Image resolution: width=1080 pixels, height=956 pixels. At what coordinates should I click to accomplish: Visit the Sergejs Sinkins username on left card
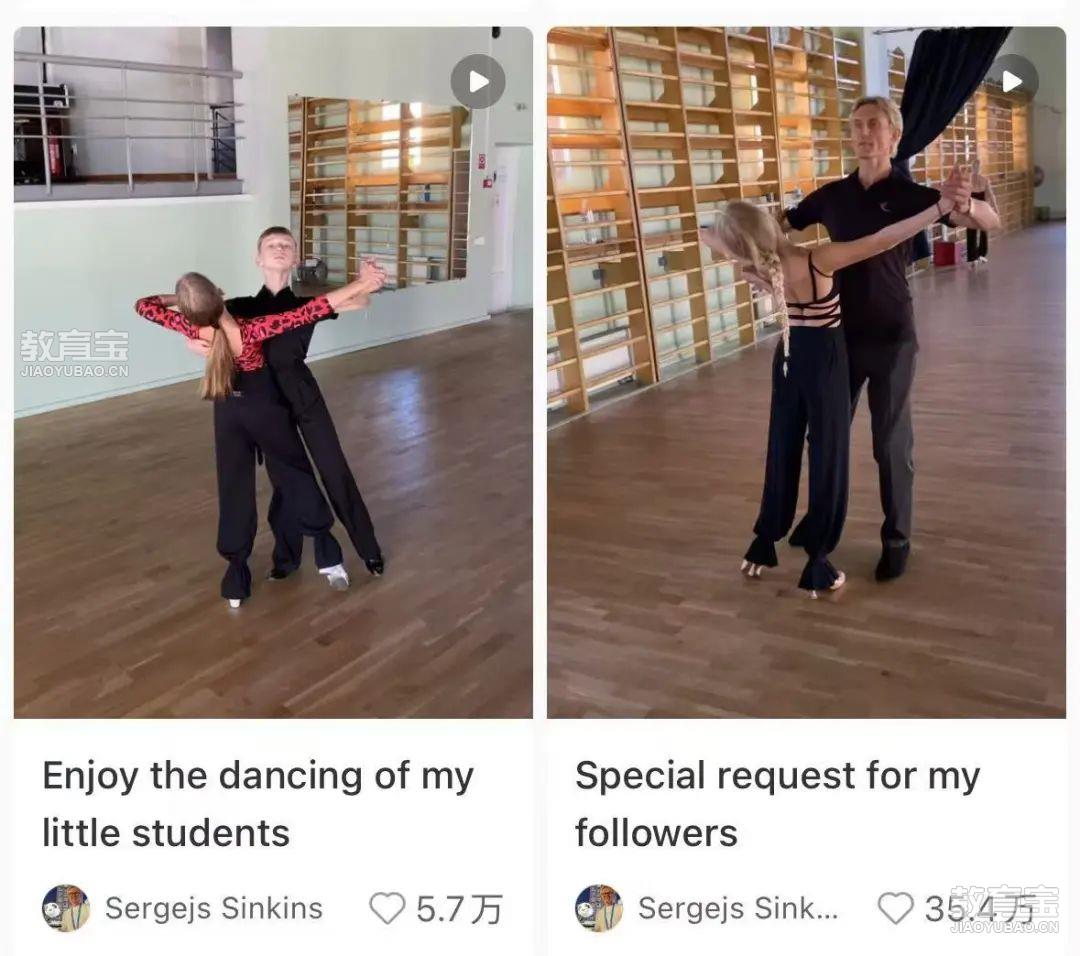click(214, 908)
